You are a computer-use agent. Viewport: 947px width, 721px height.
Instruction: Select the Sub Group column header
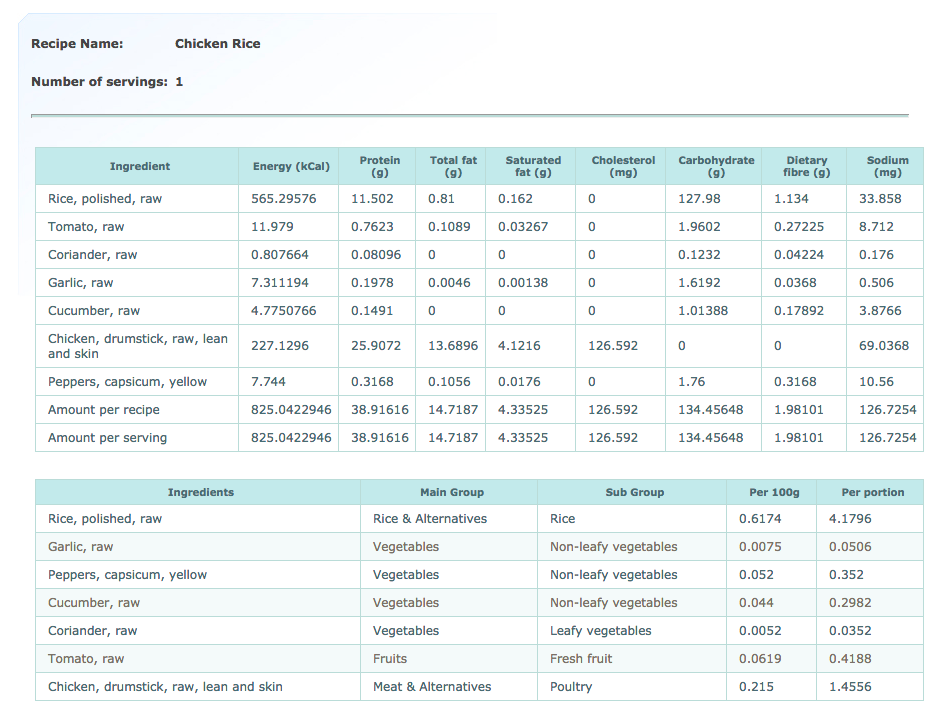[x=634, y=492]
